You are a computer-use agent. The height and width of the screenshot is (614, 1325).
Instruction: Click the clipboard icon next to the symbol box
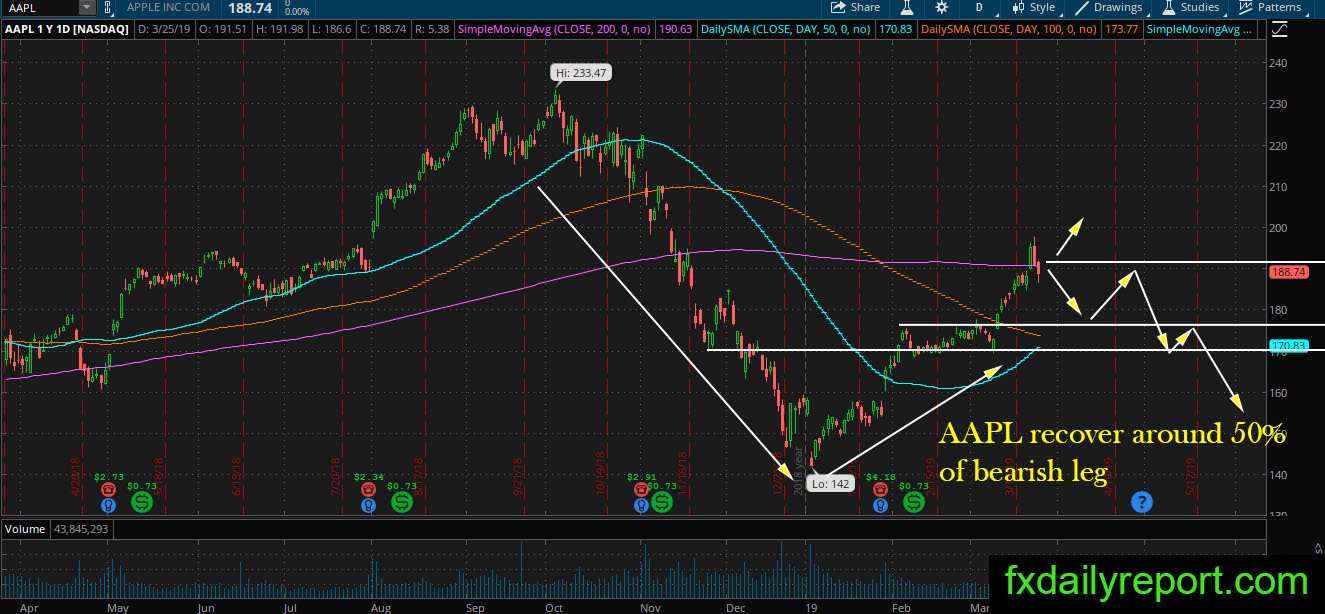tap(107, 7)
